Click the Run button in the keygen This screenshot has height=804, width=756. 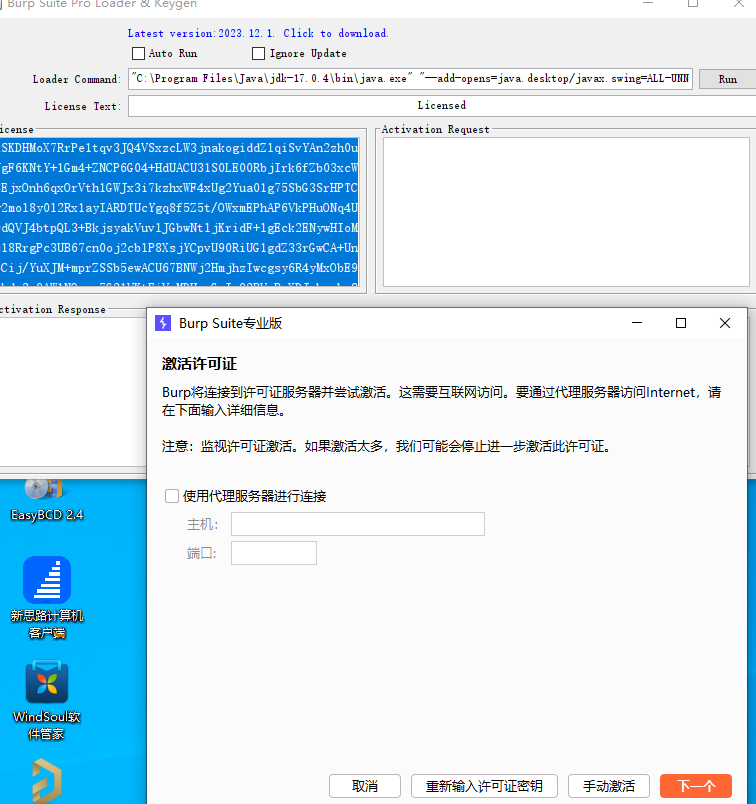pos(727,79)
